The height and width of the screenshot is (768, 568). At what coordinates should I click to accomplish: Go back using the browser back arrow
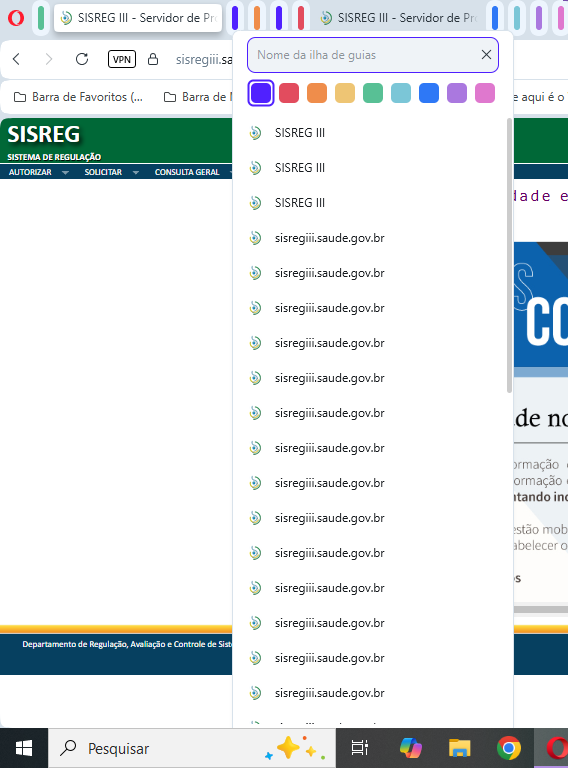click(17, 59)
